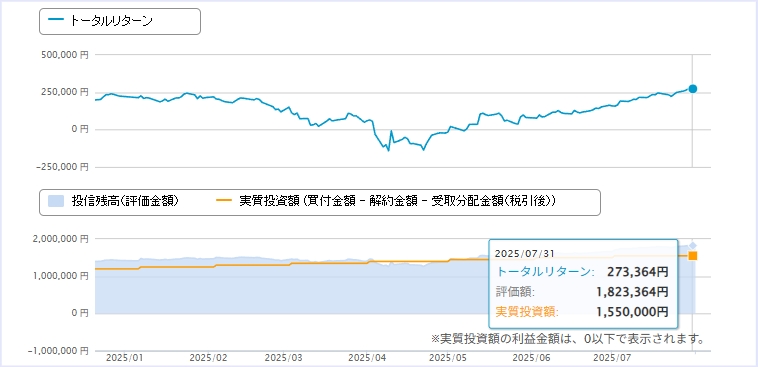Click the tooltip label トータルリターン:
The image size is (758, 367).
tap(545, 272)
